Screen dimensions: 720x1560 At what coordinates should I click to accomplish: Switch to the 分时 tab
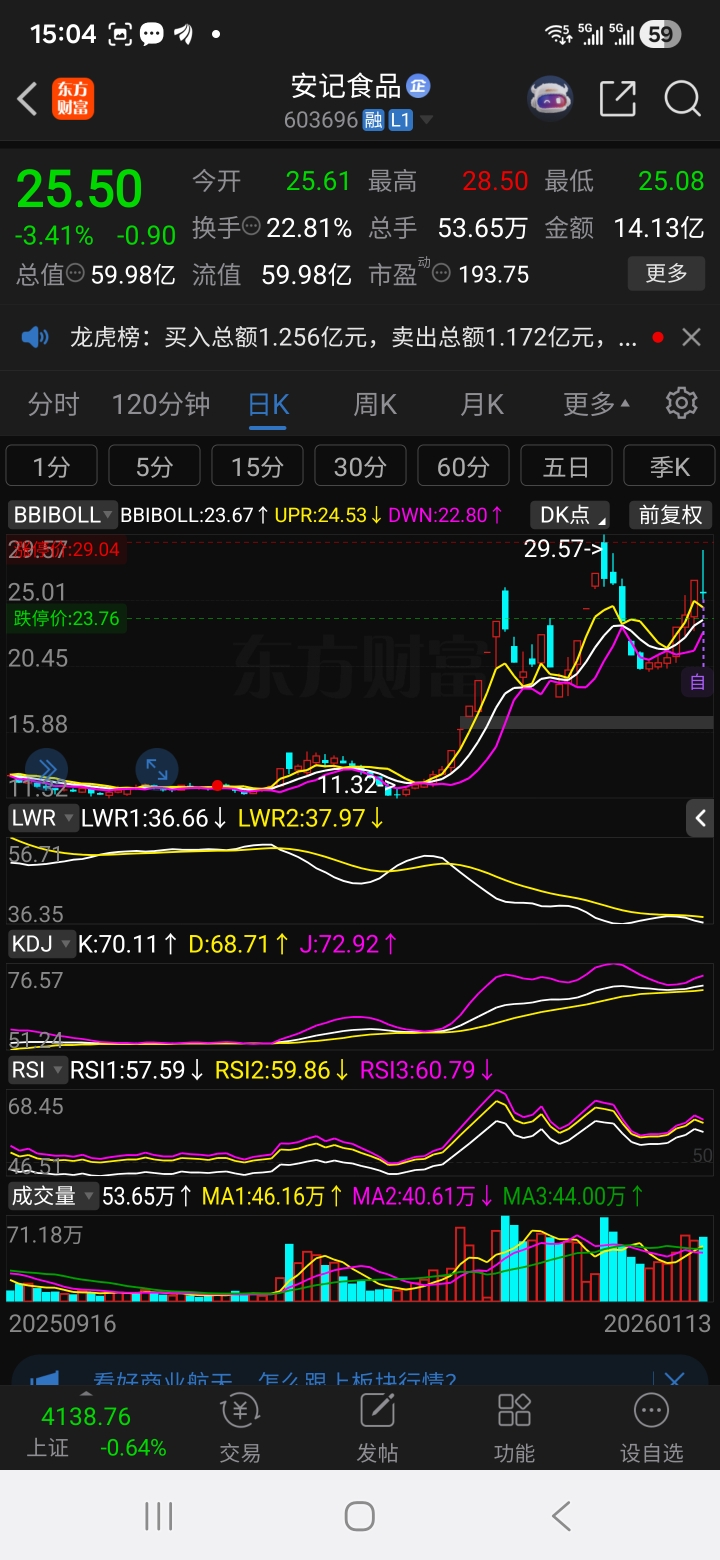[x=53, y=404]
